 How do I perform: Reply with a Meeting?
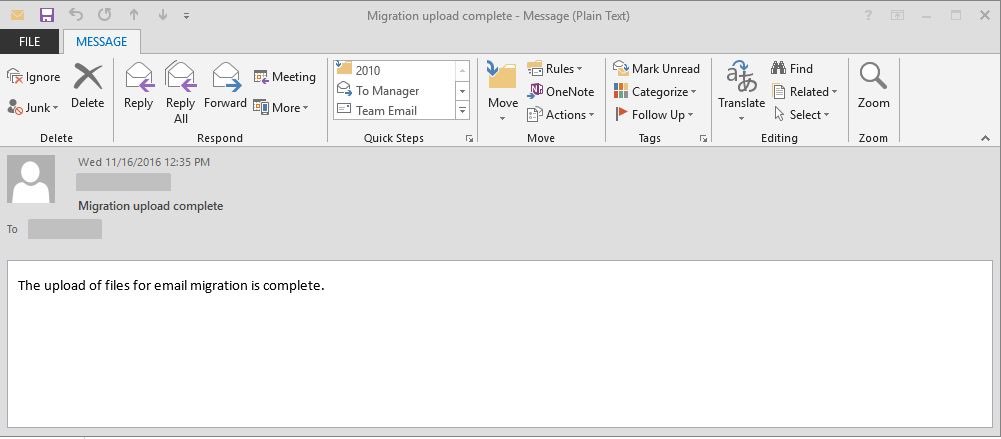285,77
